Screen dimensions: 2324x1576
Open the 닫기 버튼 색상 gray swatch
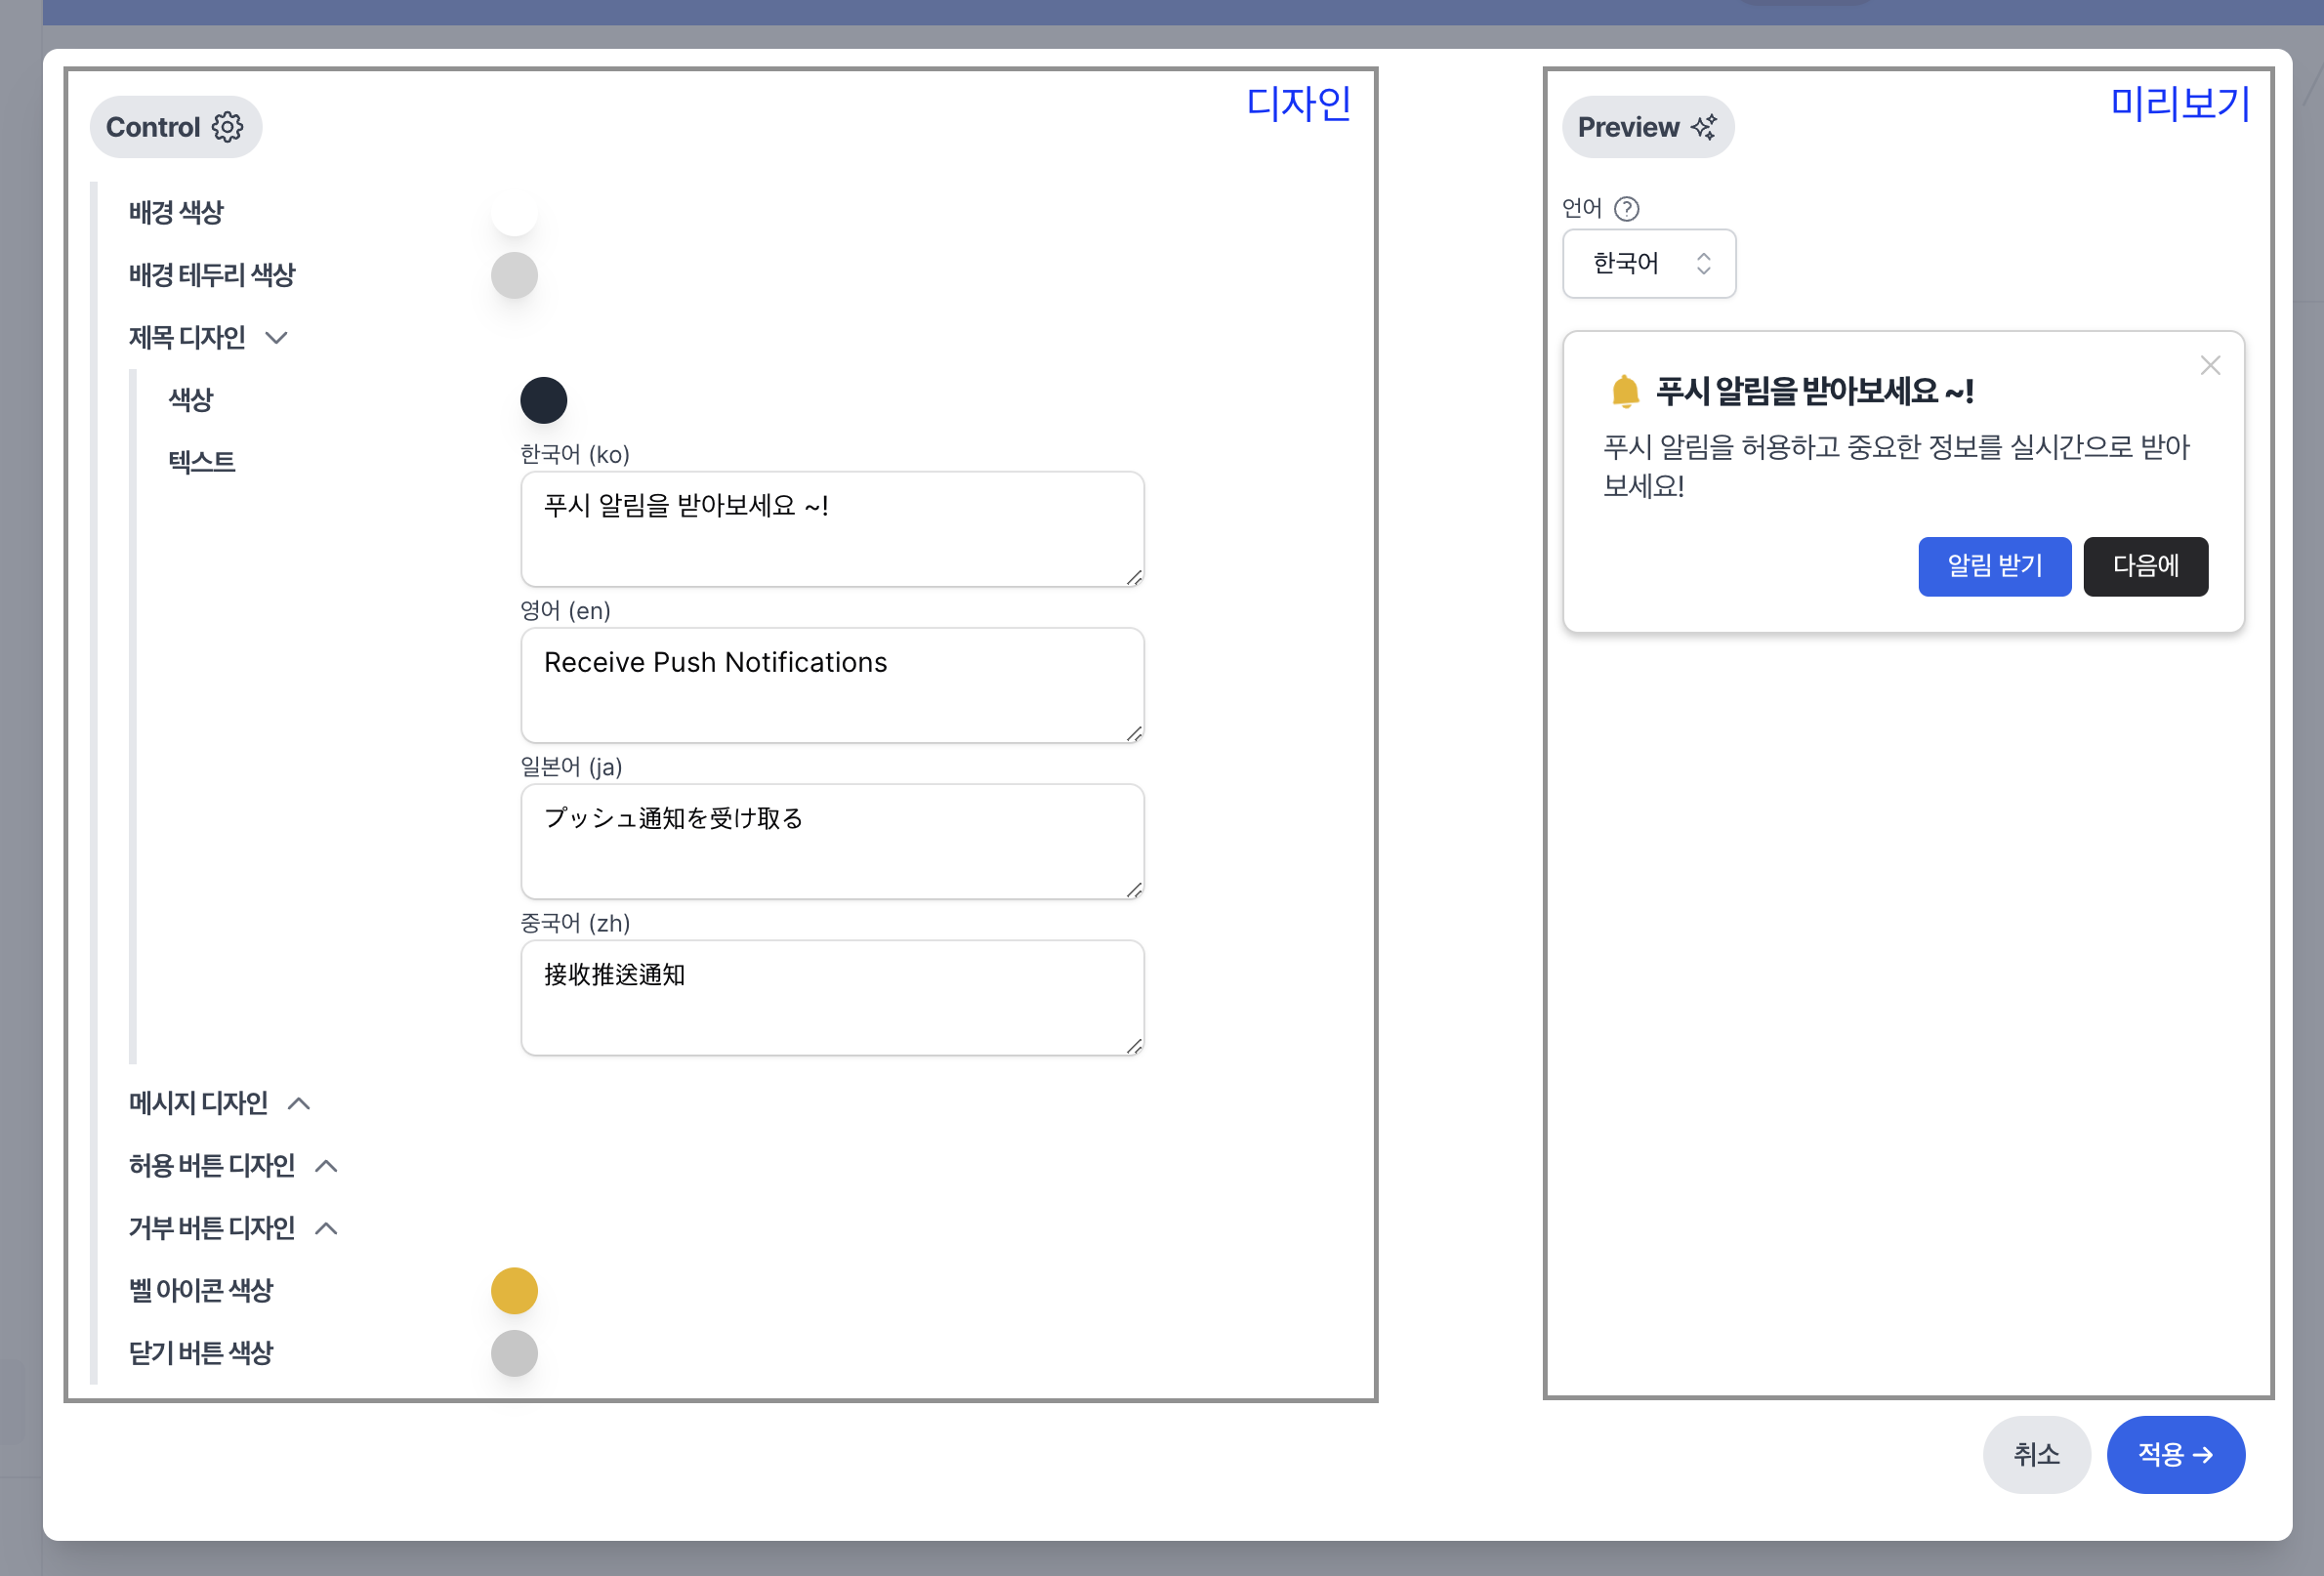(514, 1353)
